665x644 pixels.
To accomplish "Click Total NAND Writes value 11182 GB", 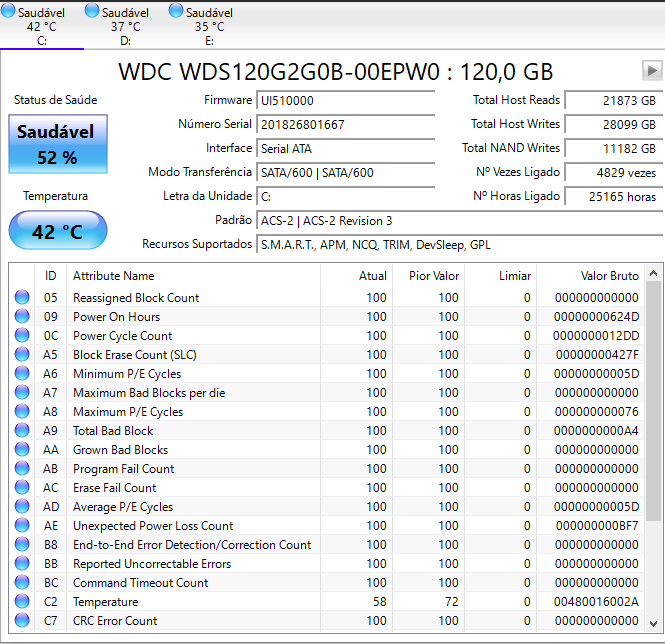I will [x=614, y=148].
